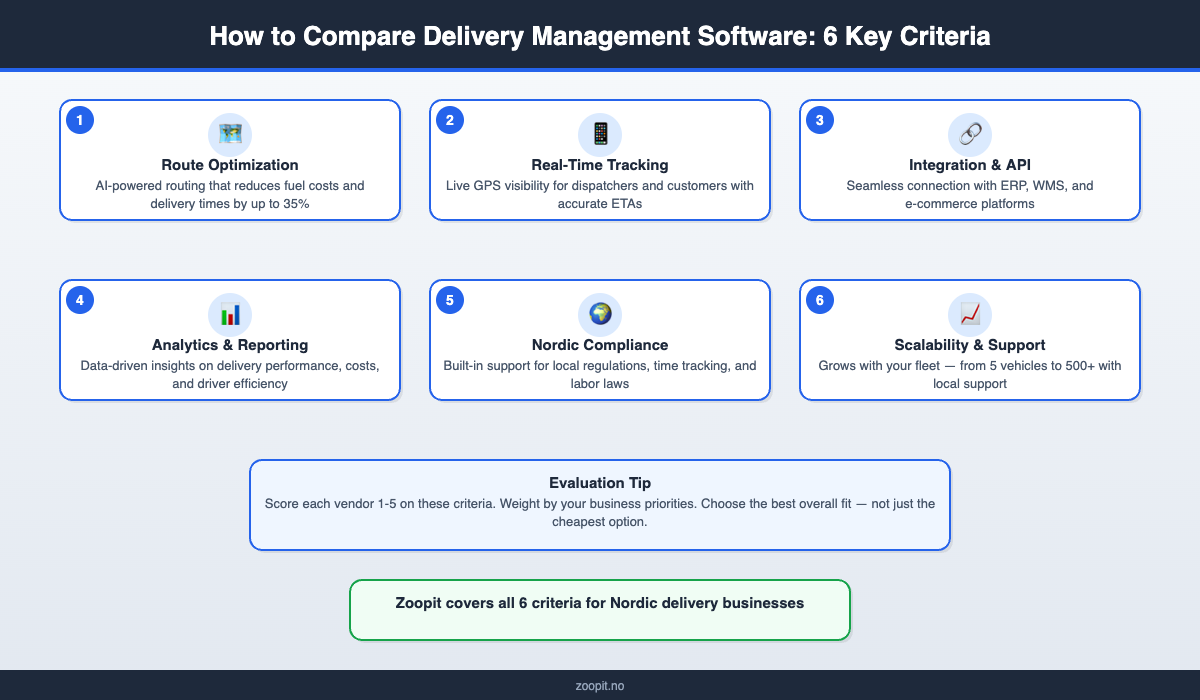Screen dimensions: 1200x700
Task: Select the Scalability & Support growth chart icon
Action: coord(970,314)
